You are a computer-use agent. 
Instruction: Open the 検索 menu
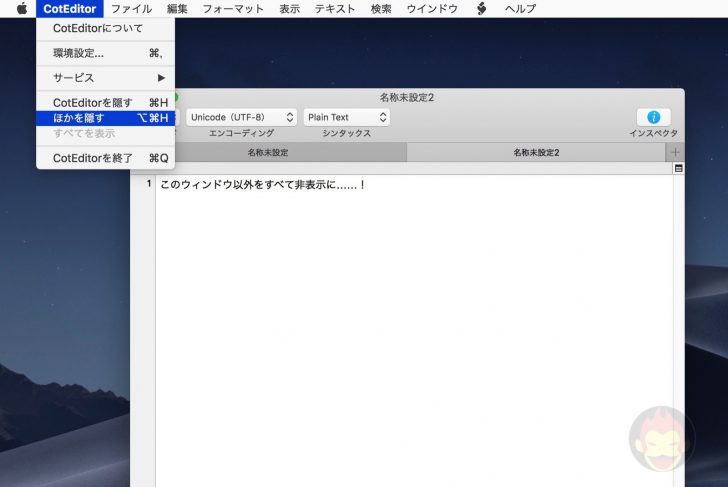click(381, 8)
